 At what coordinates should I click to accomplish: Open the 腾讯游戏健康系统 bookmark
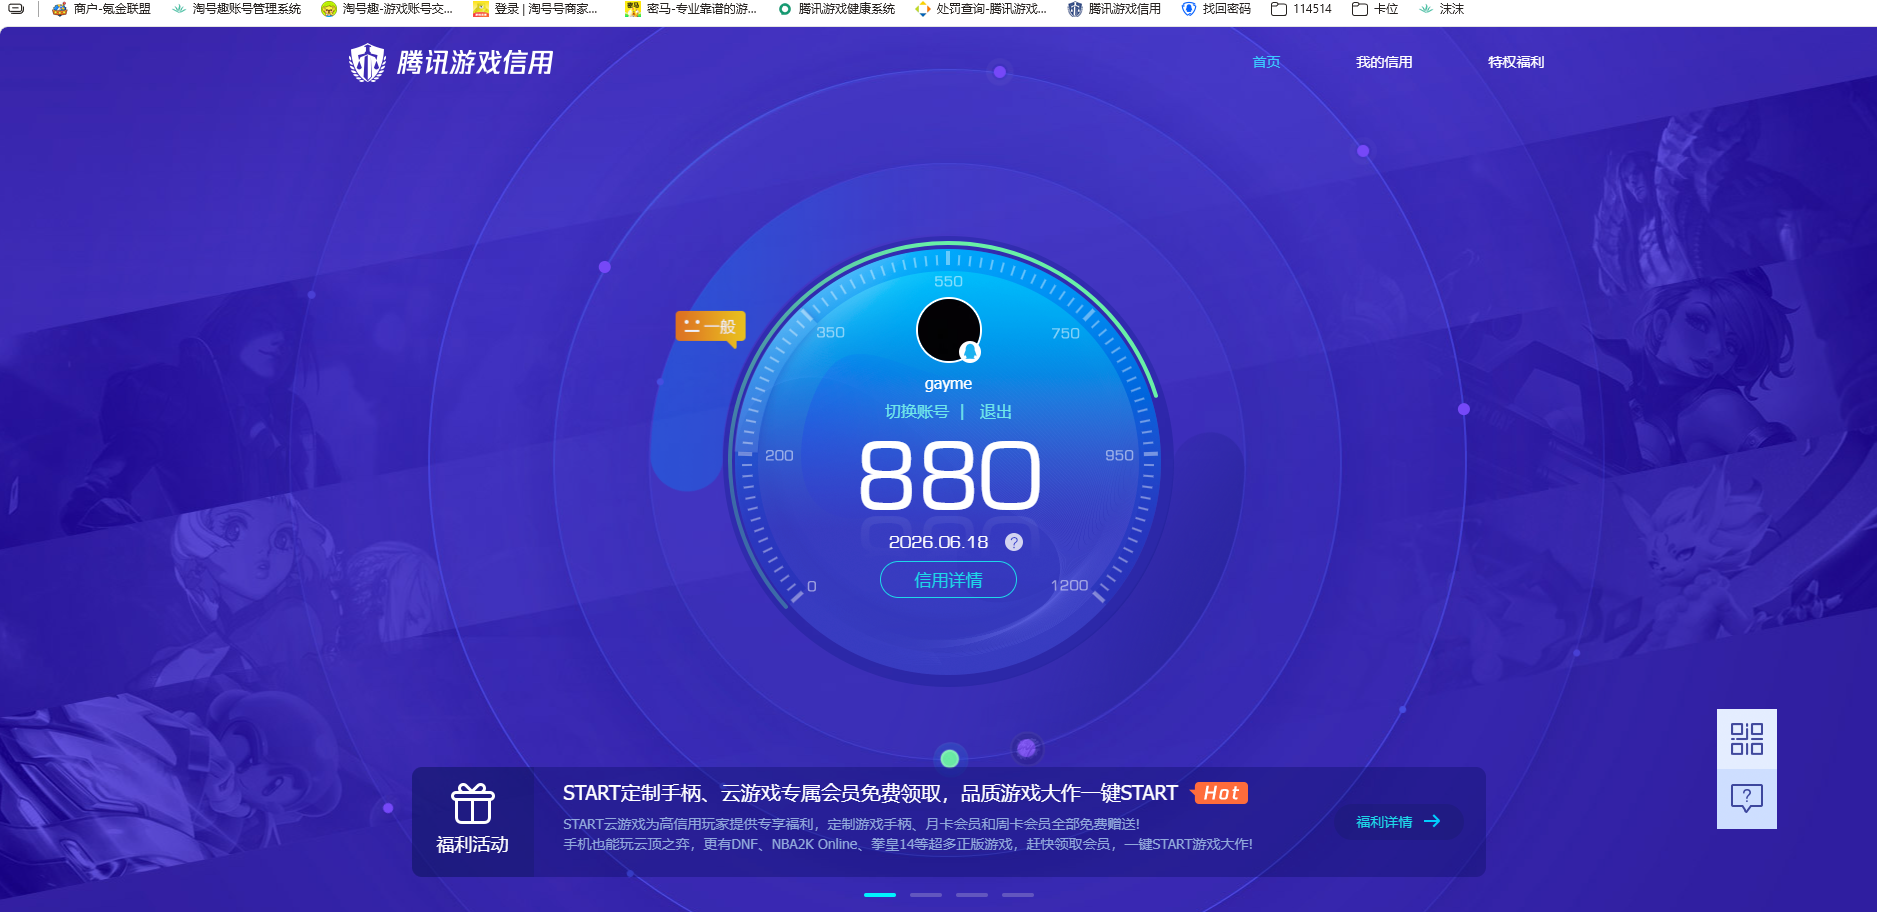836,9
